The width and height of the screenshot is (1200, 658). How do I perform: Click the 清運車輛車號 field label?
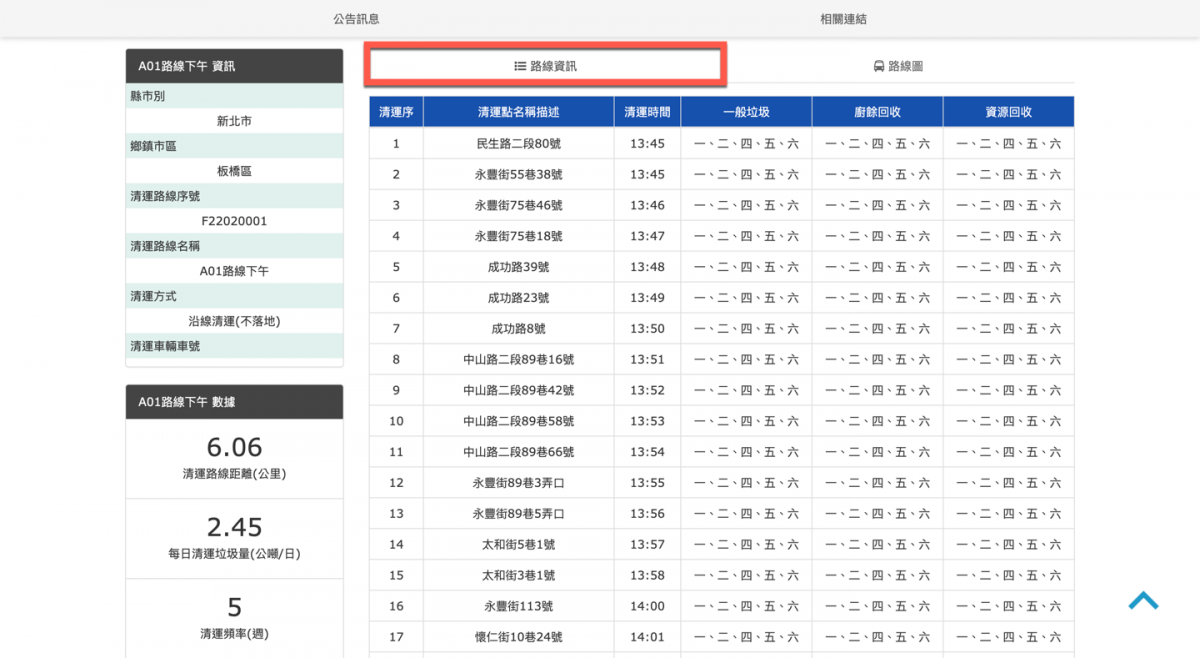165,346
